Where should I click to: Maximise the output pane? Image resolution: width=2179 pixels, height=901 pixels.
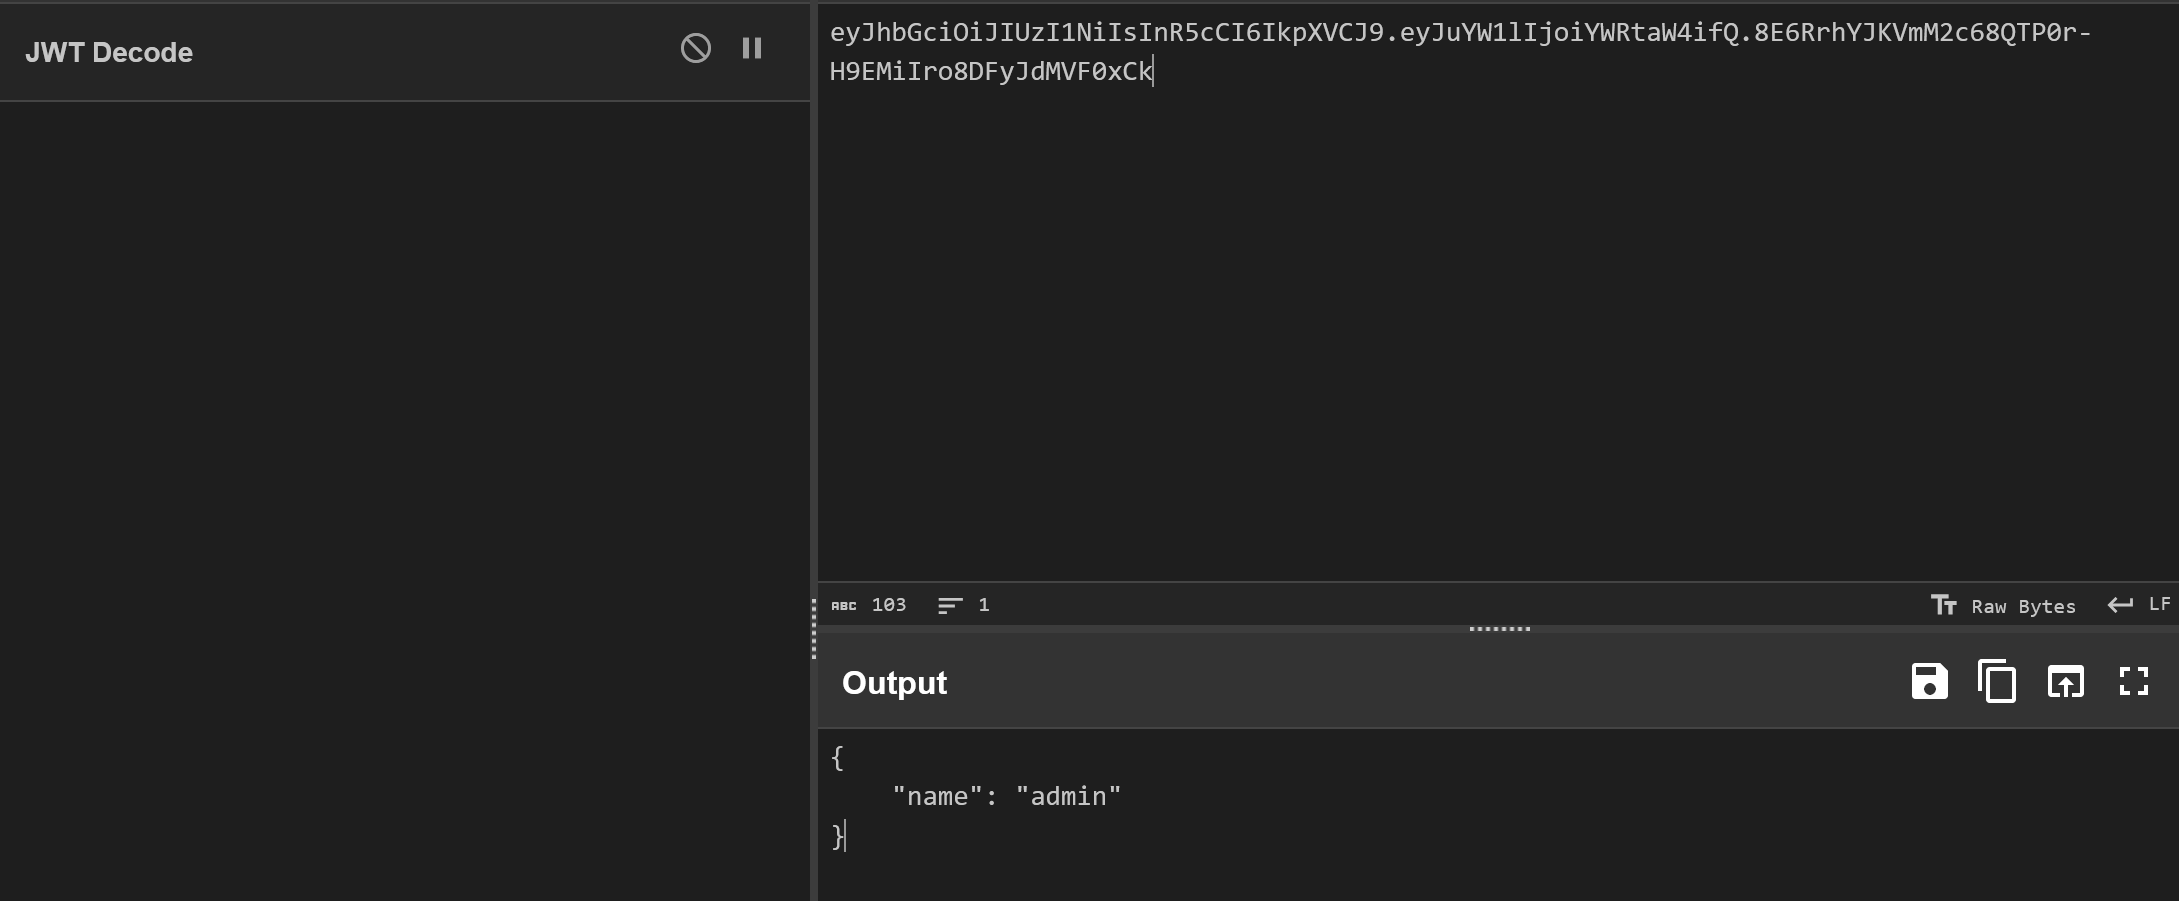[x=2133, y=682]
